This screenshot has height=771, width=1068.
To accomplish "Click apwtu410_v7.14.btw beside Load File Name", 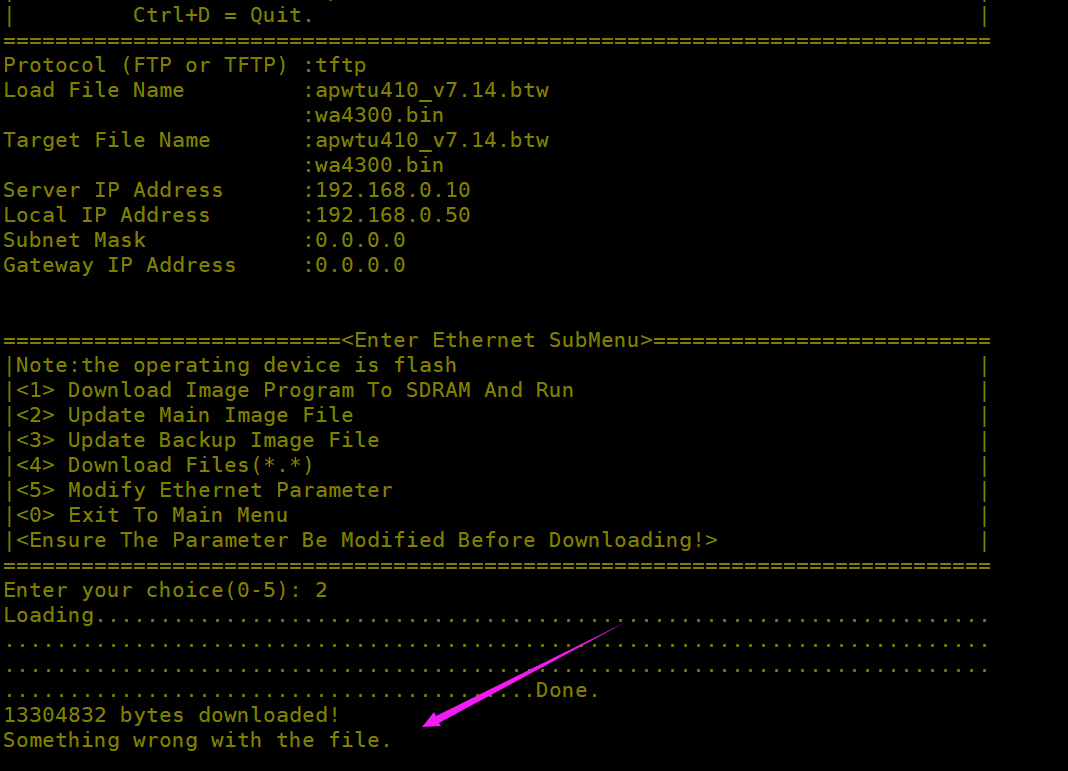I will 432,90.
